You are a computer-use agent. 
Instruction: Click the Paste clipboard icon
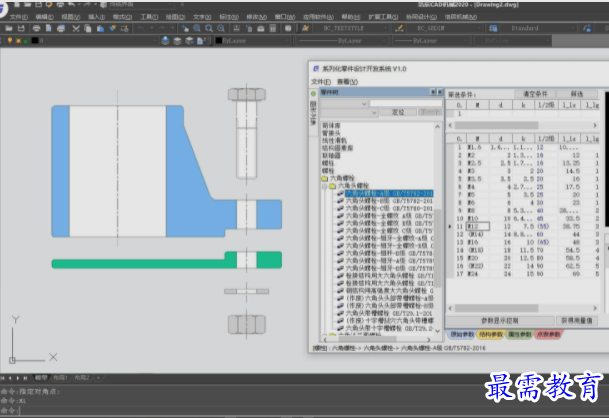point(100,28)
